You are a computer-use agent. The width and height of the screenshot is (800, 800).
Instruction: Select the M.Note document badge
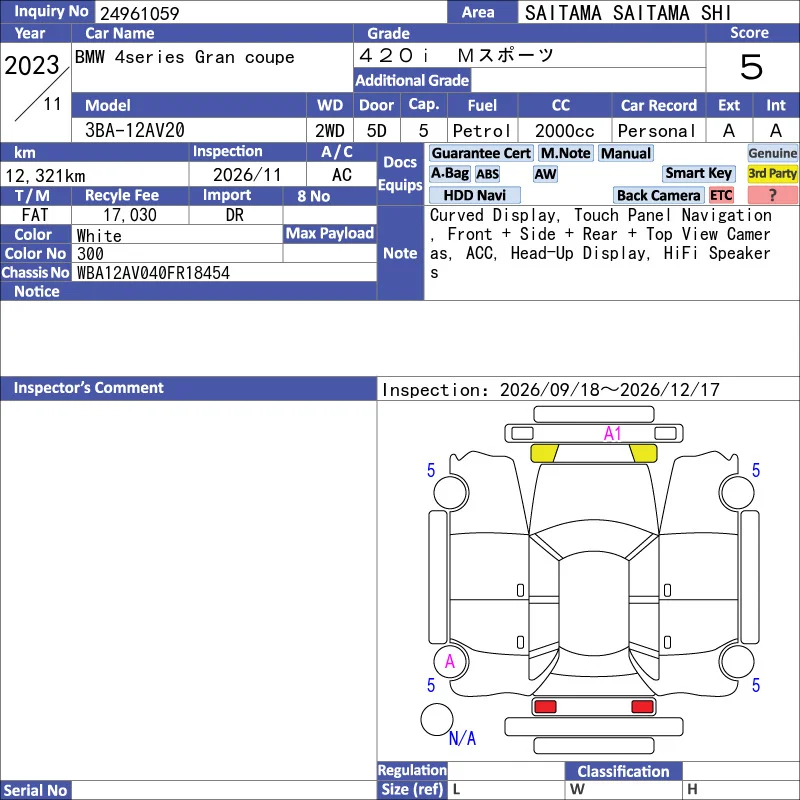point(565,153)
